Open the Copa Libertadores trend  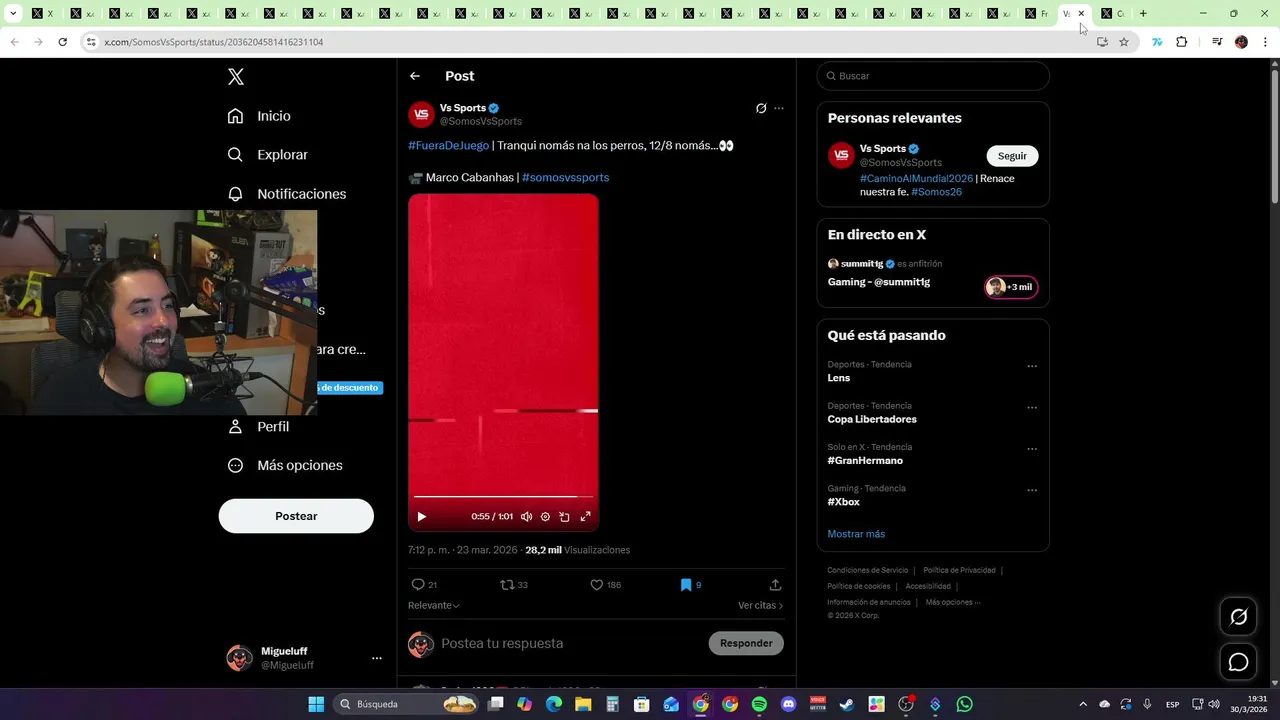[872, 419]
